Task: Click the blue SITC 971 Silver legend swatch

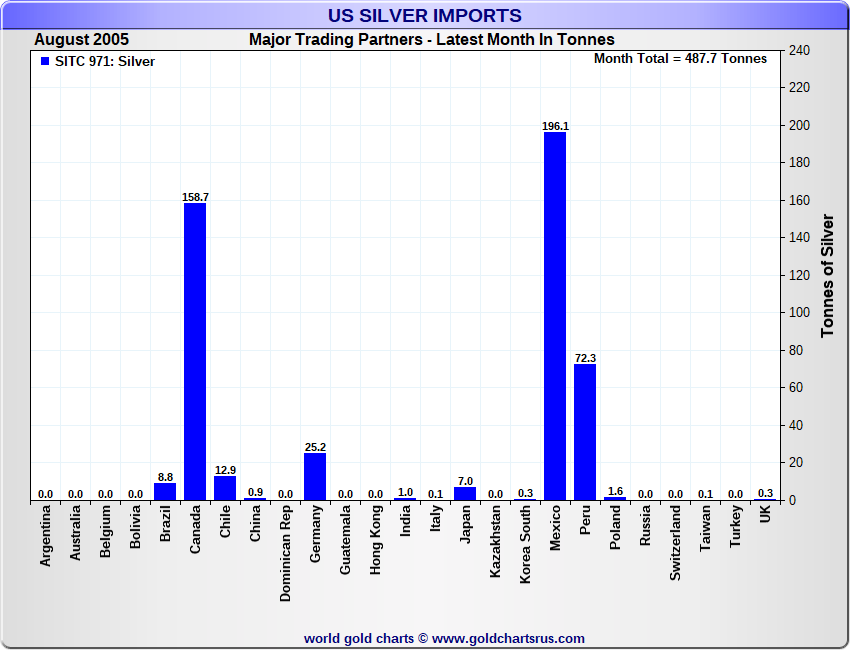Action: pos(45,61)
